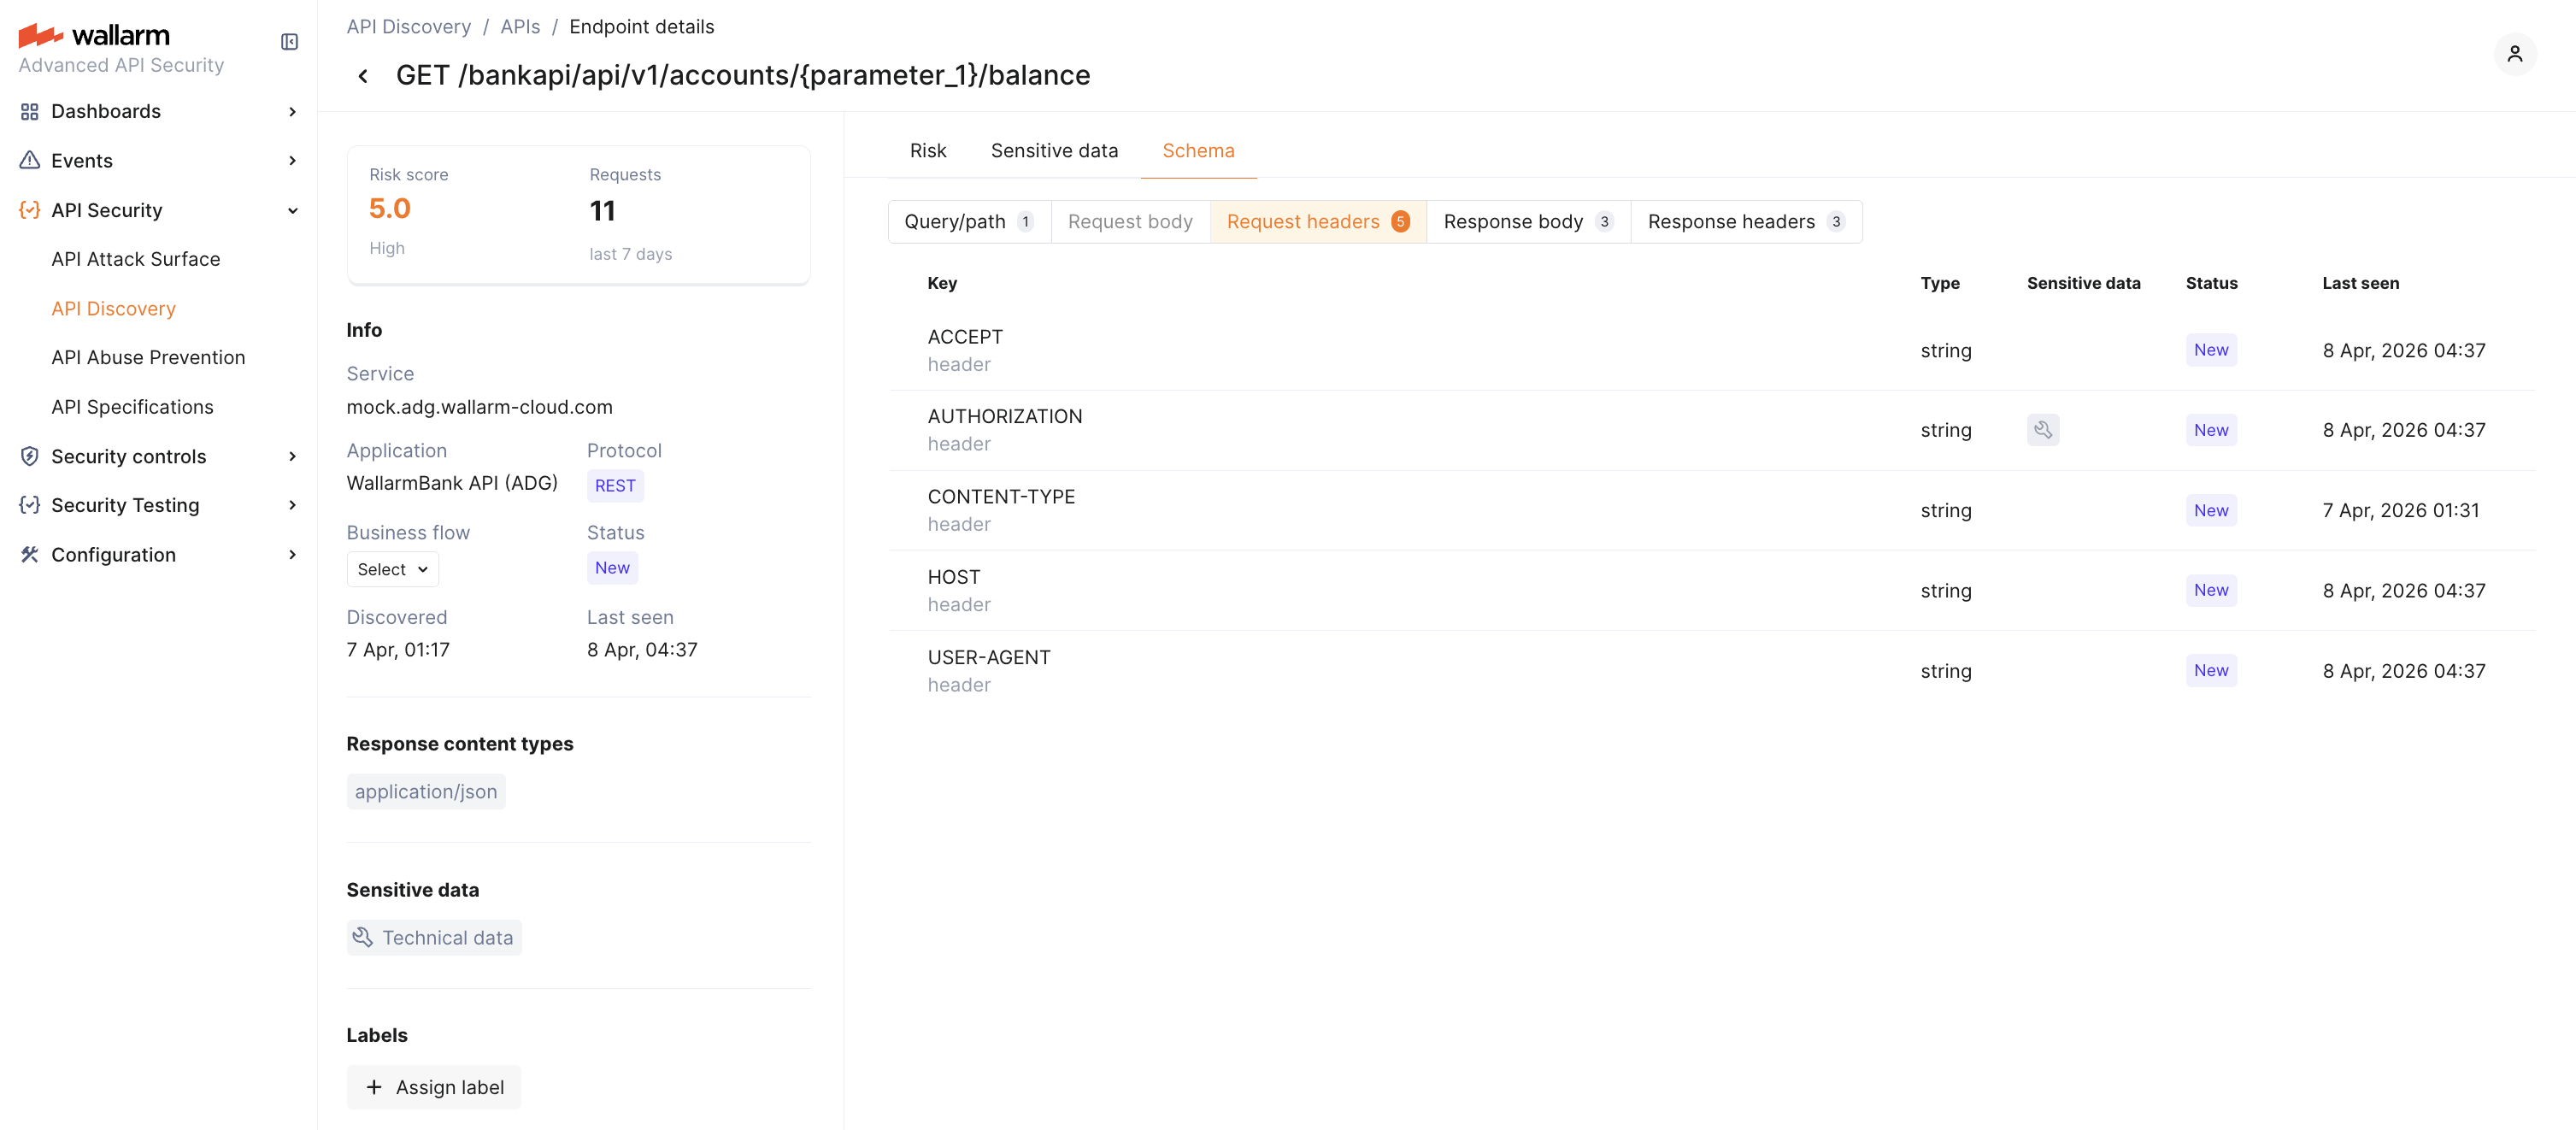Open the Dashboards section icon
This screenshot has width=2576, height=1130.
tap(29, 111)
